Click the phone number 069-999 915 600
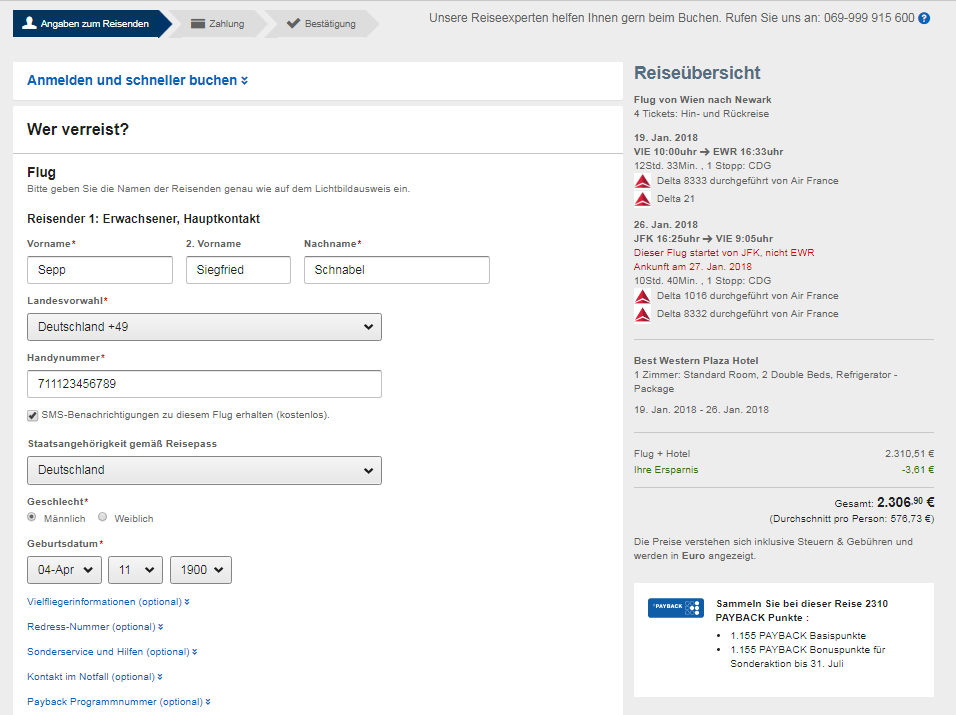Image resolution: width=956 pixels, height=715 pixels. 869,18
